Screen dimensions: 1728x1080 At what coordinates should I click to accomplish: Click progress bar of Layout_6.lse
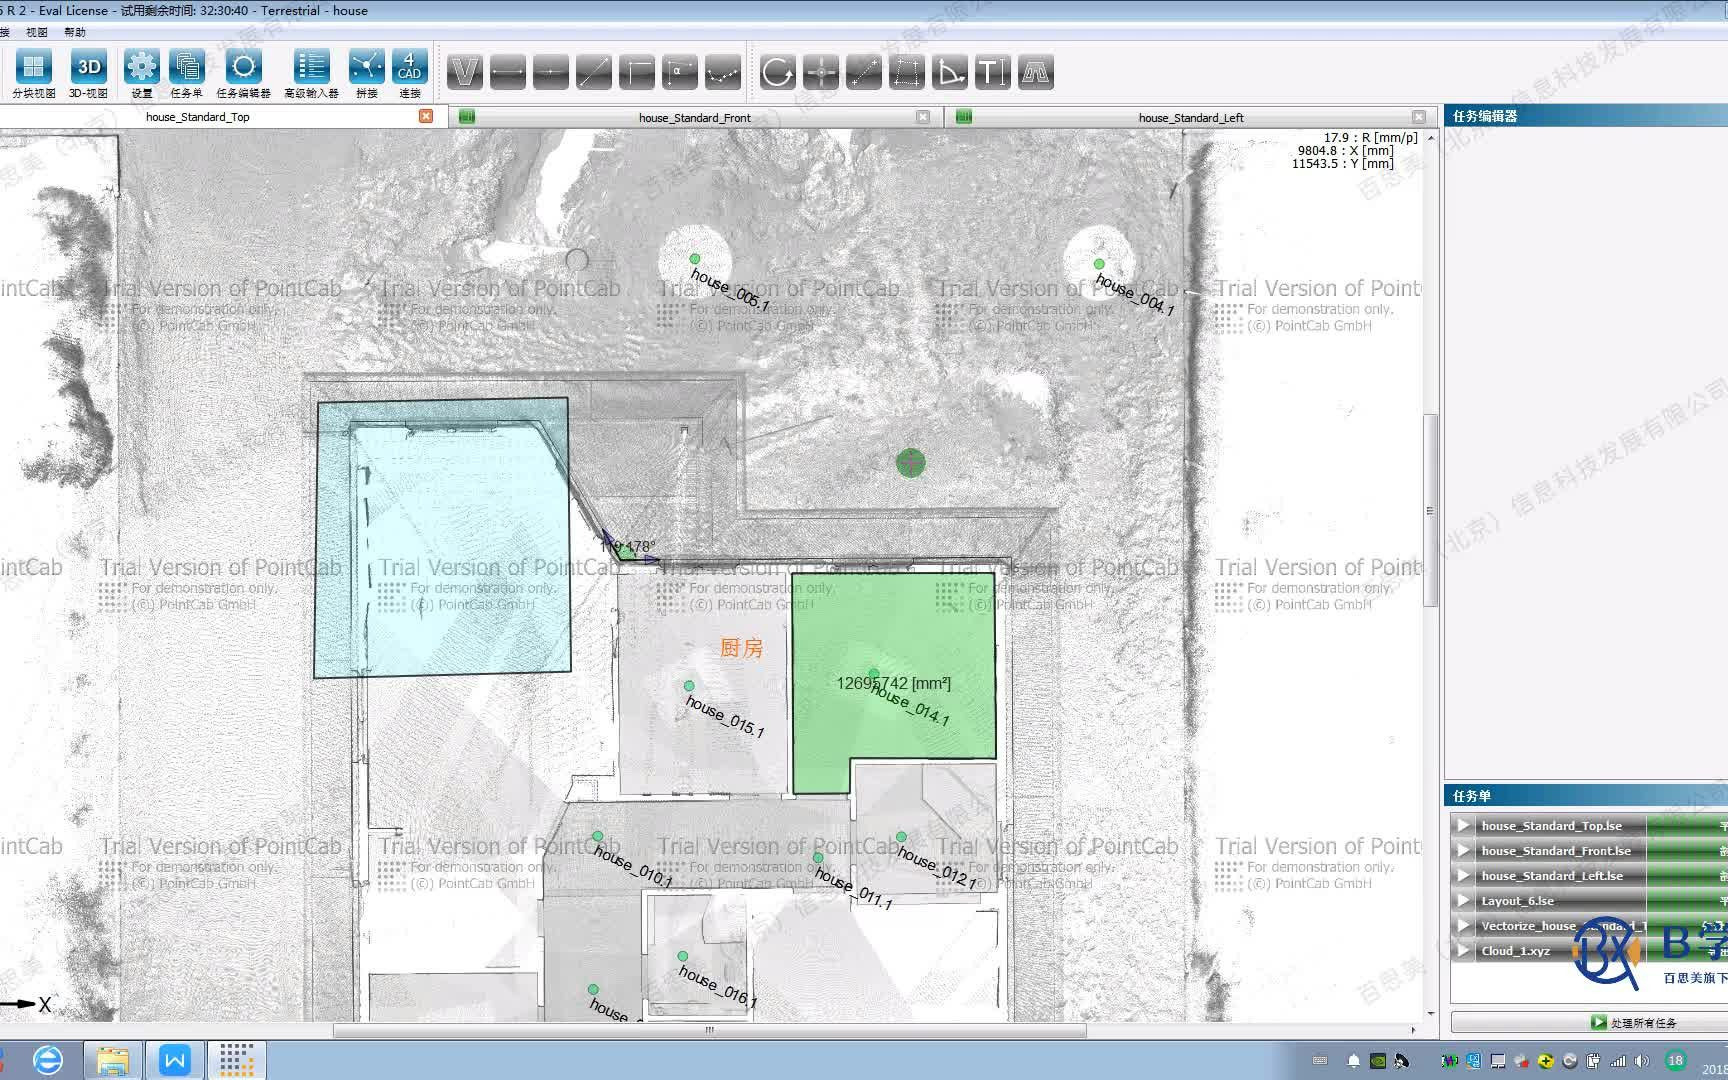pos(1688,901)
